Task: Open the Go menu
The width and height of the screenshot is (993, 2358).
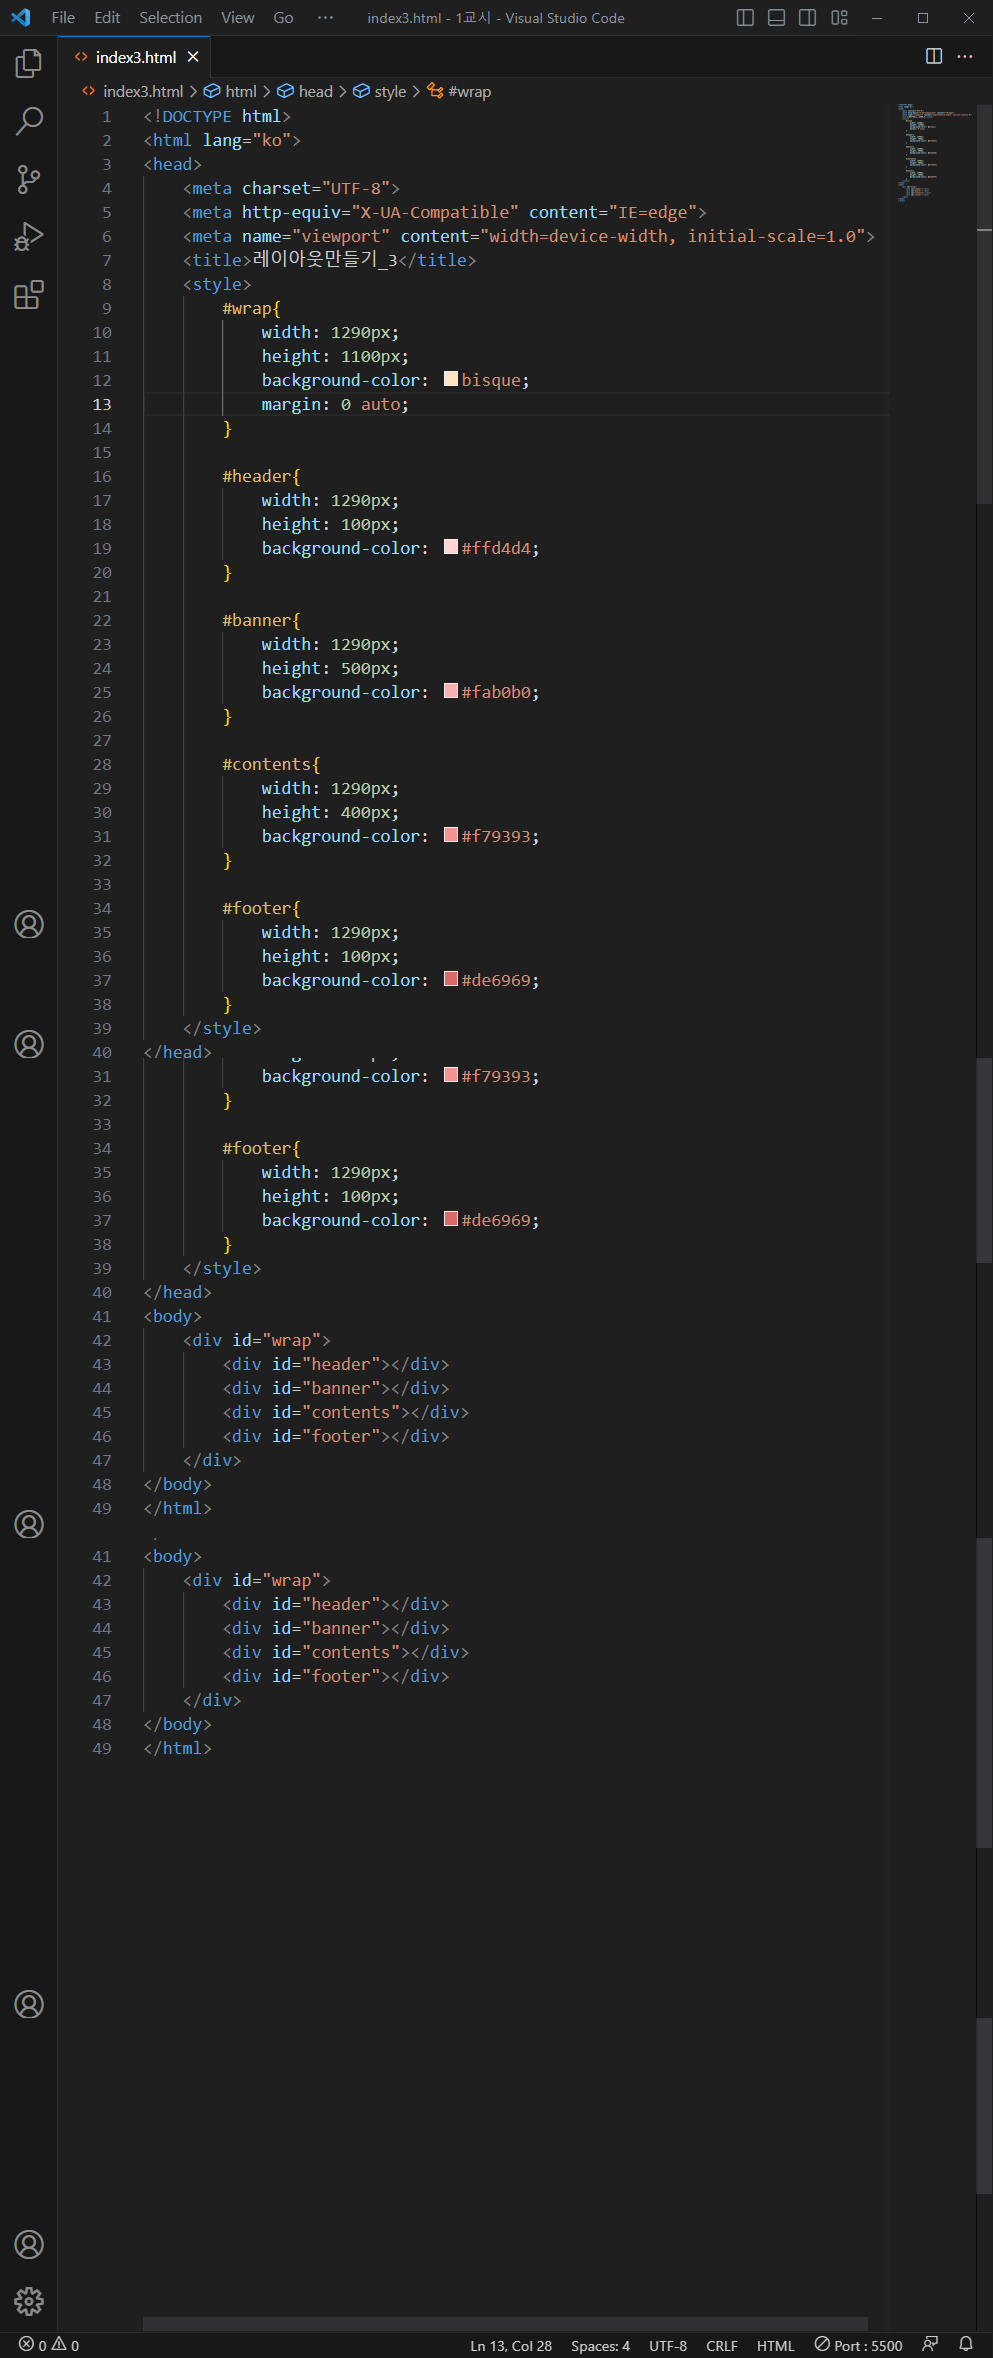Action: (x=283, y=17)
